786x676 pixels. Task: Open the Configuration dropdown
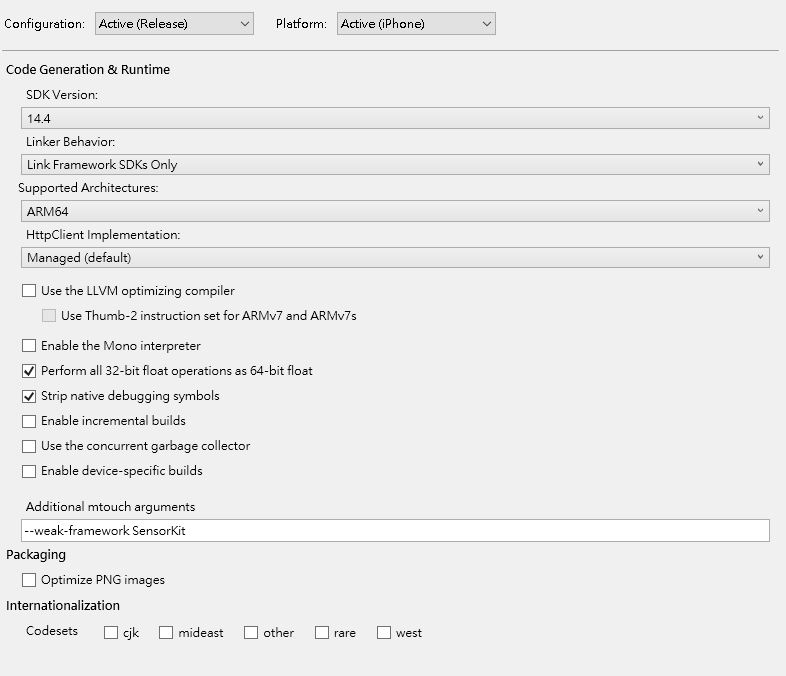(174, 24)
